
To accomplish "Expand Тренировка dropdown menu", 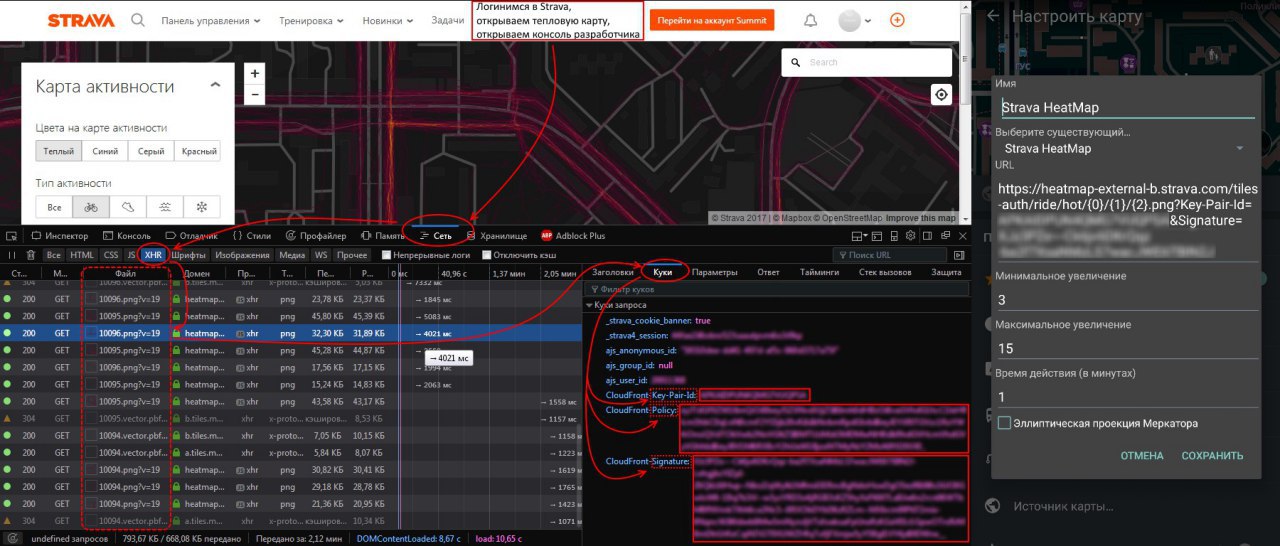I will click(313, 20).
